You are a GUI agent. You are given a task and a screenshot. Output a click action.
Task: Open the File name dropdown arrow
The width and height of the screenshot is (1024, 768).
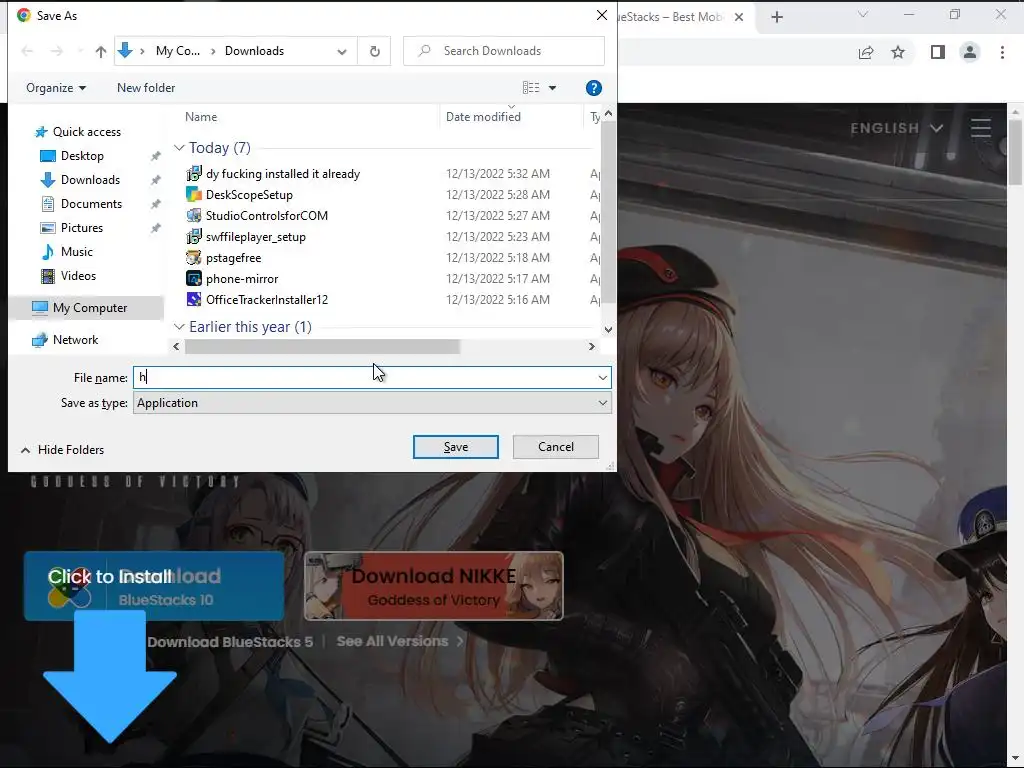[x=602, y=377]
